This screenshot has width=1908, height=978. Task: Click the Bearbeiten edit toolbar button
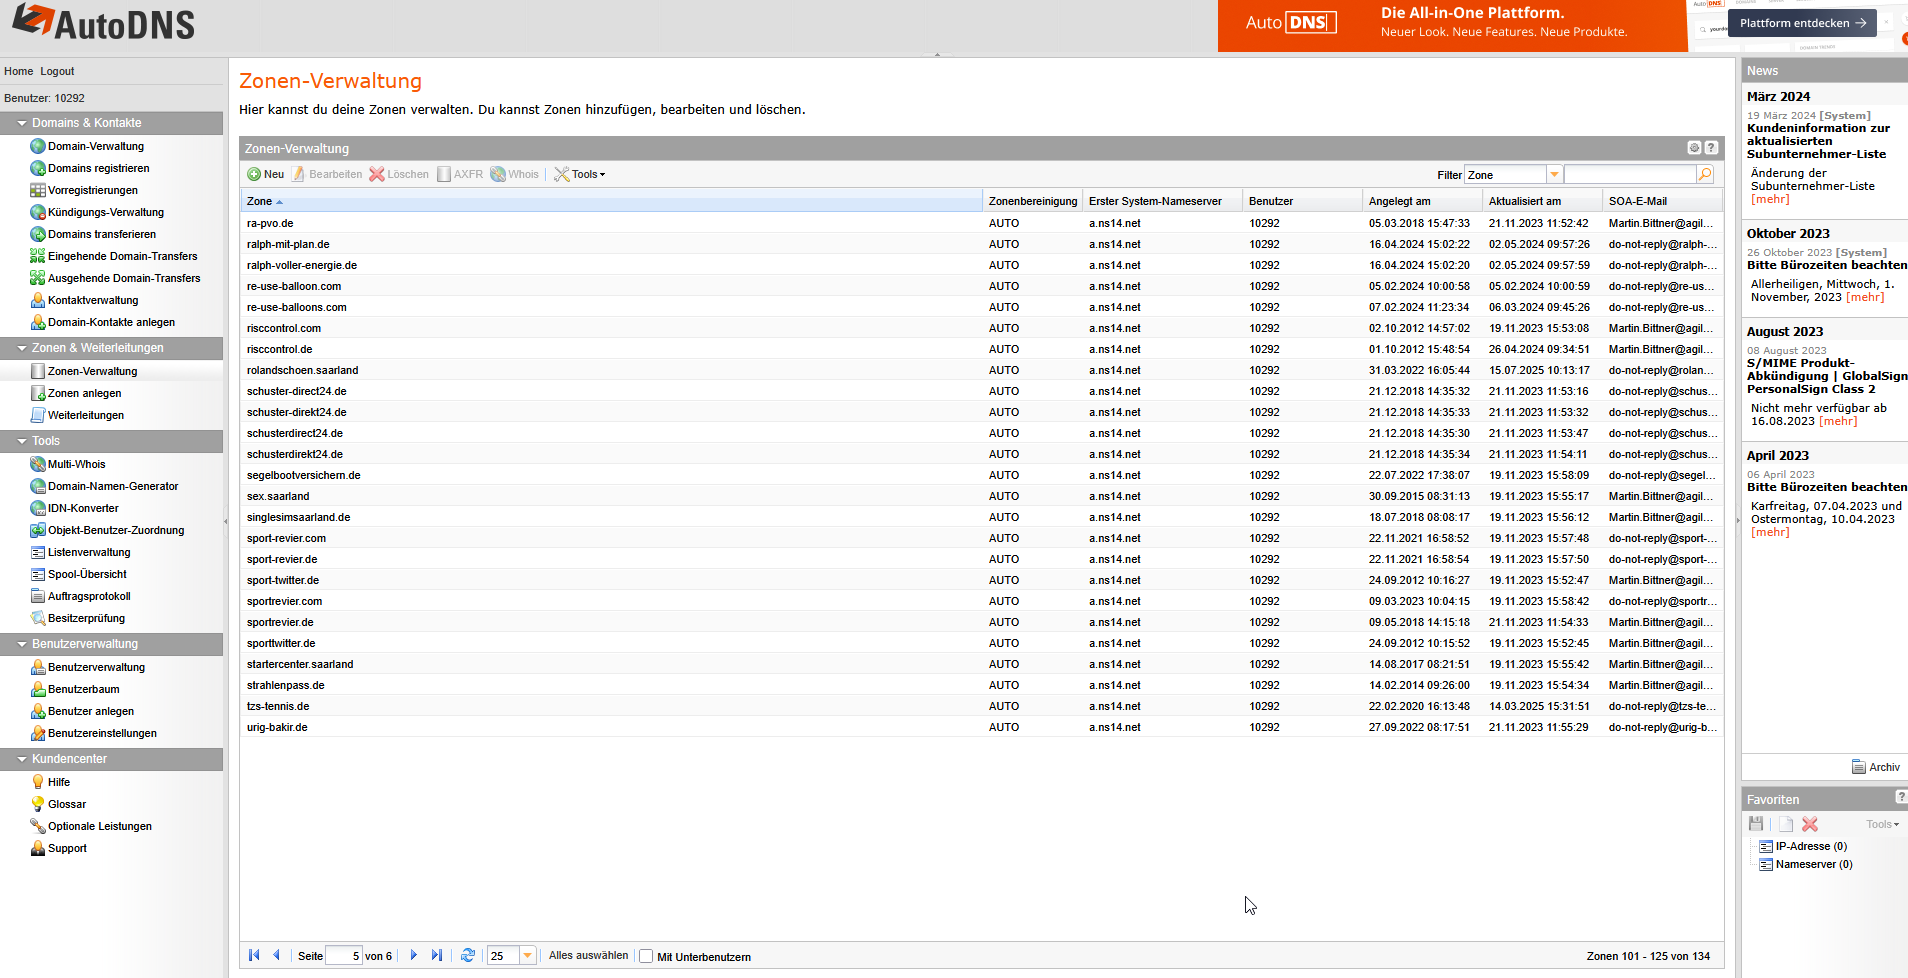[327, 174]
